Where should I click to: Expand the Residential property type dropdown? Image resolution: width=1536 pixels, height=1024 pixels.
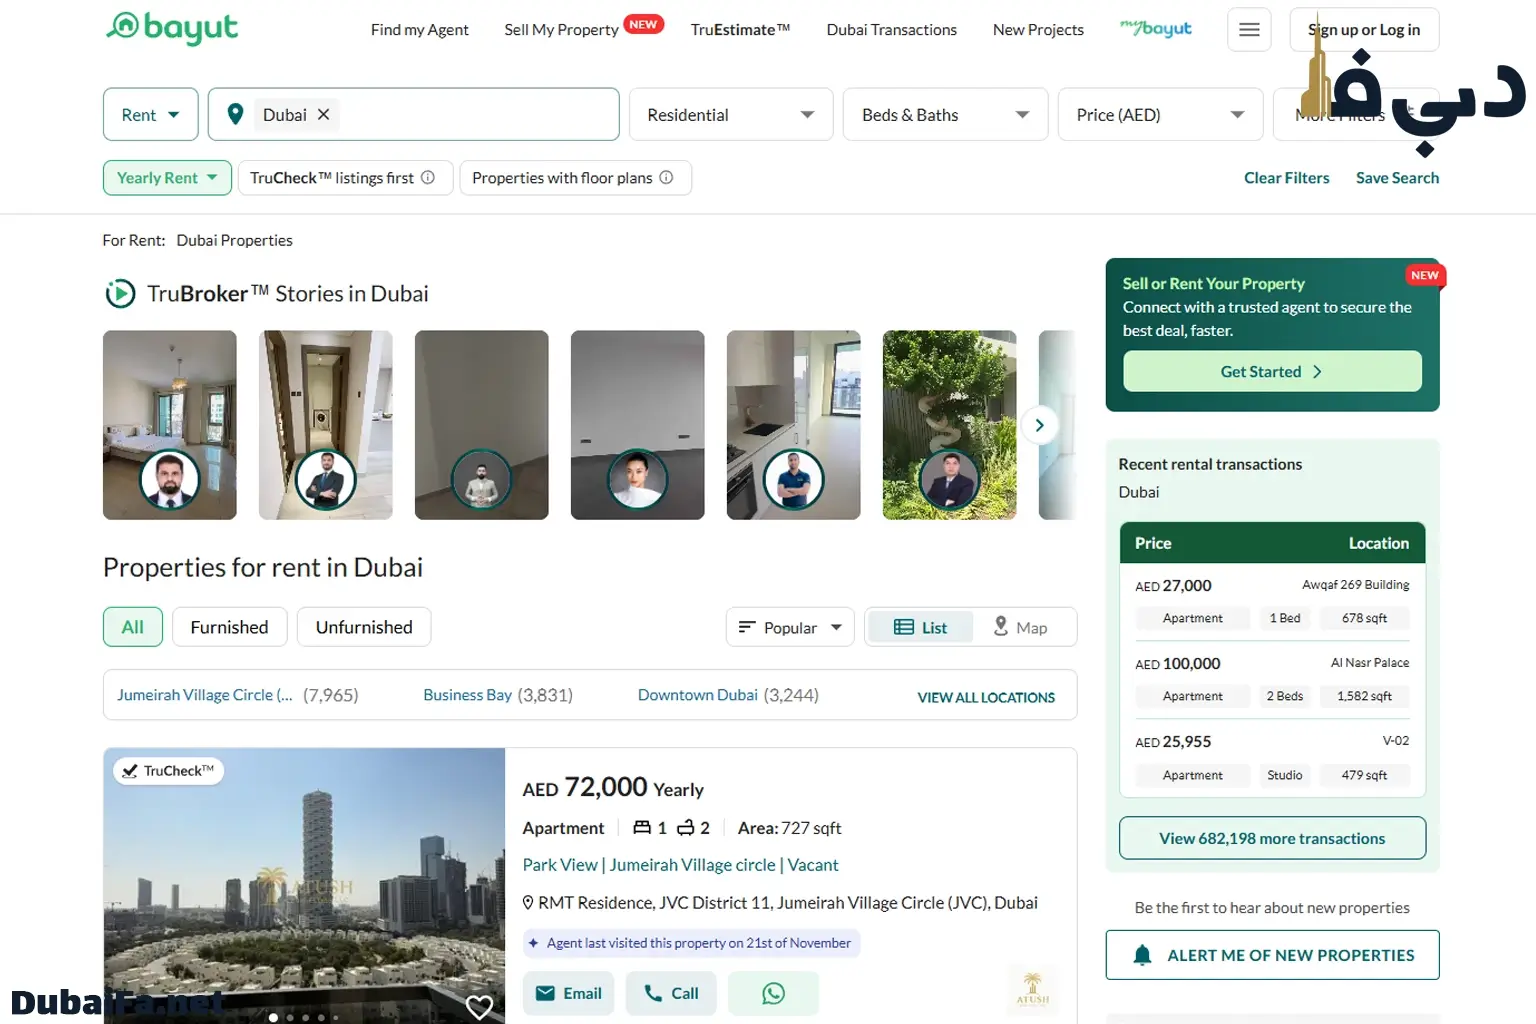coord(730,115)
